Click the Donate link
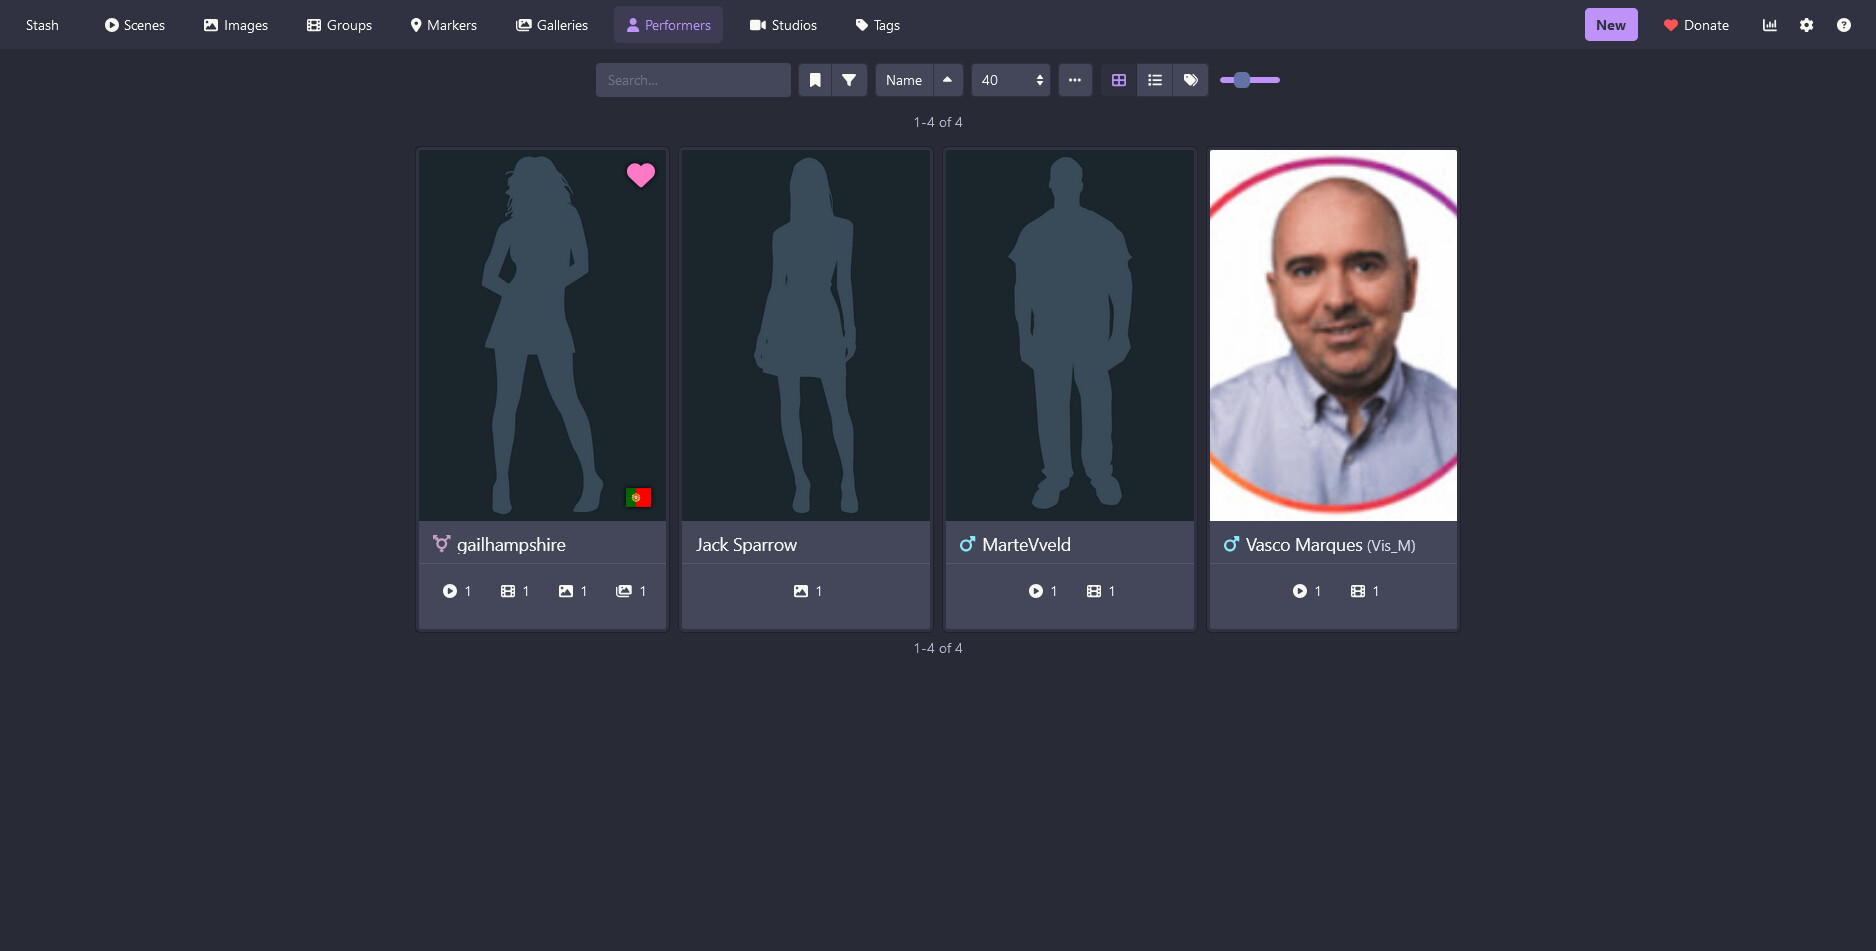Screen dimensions: 1876x951 click(x=1696, y=25)
